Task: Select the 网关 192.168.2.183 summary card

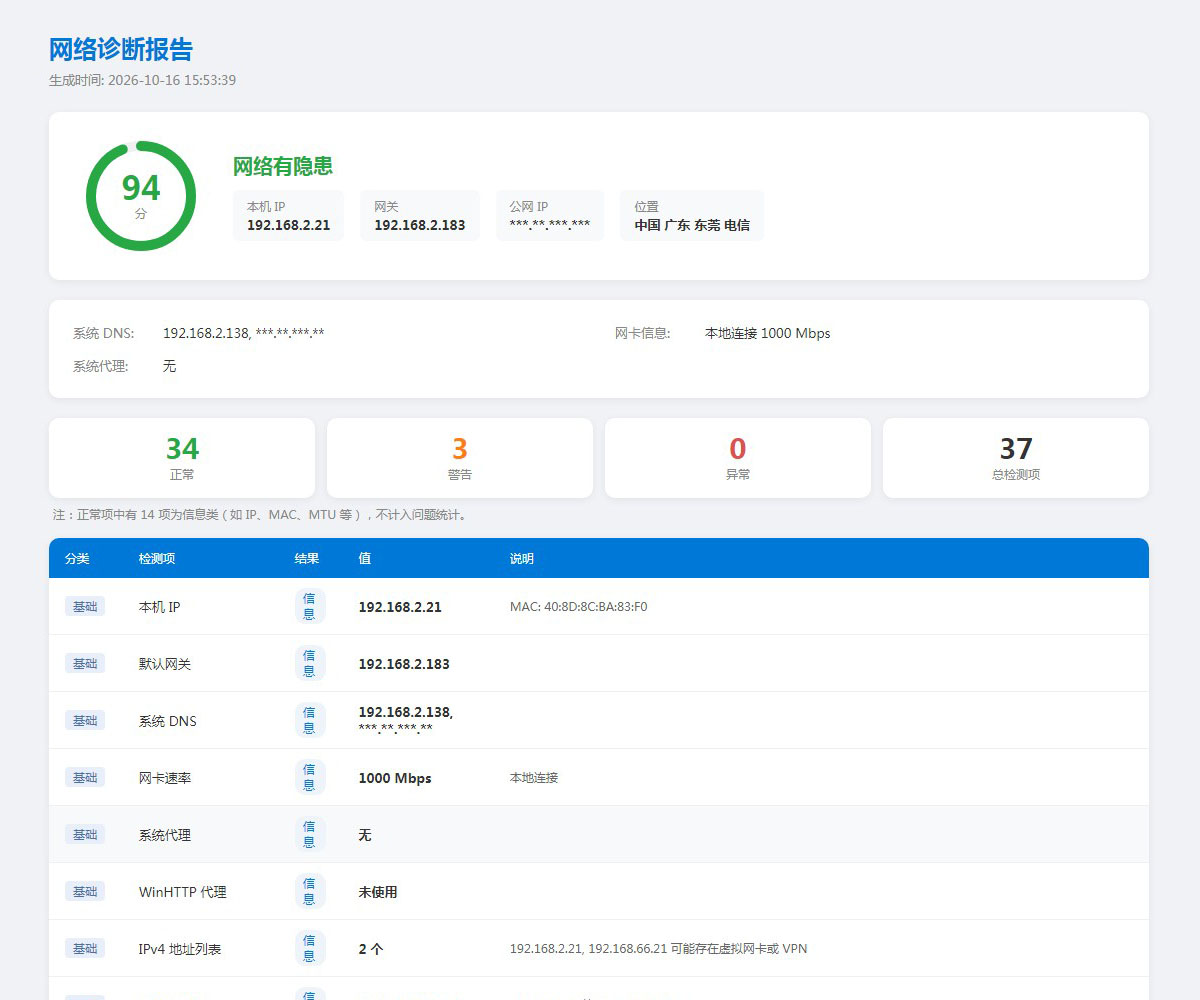Action: pyautogui.click(x=420, y=215)
